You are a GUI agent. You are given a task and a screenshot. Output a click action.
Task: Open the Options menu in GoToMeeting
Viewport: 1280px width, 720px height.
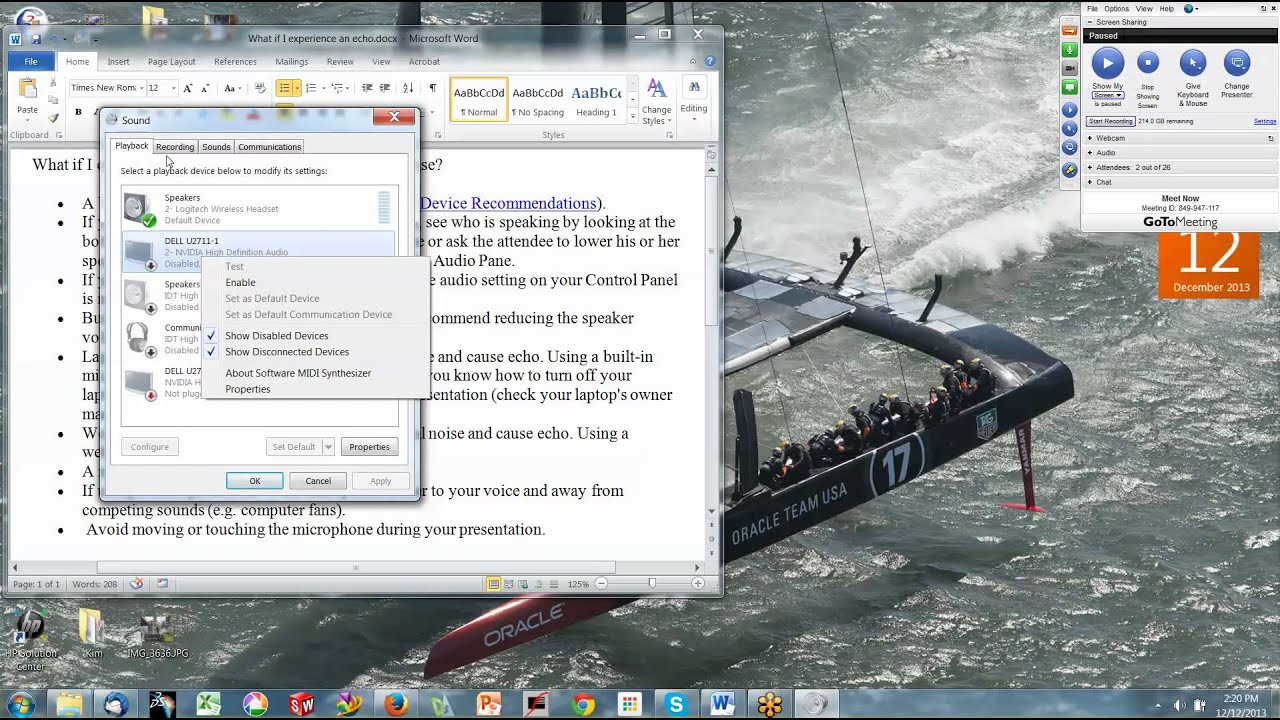click(x=1117, y=8)
